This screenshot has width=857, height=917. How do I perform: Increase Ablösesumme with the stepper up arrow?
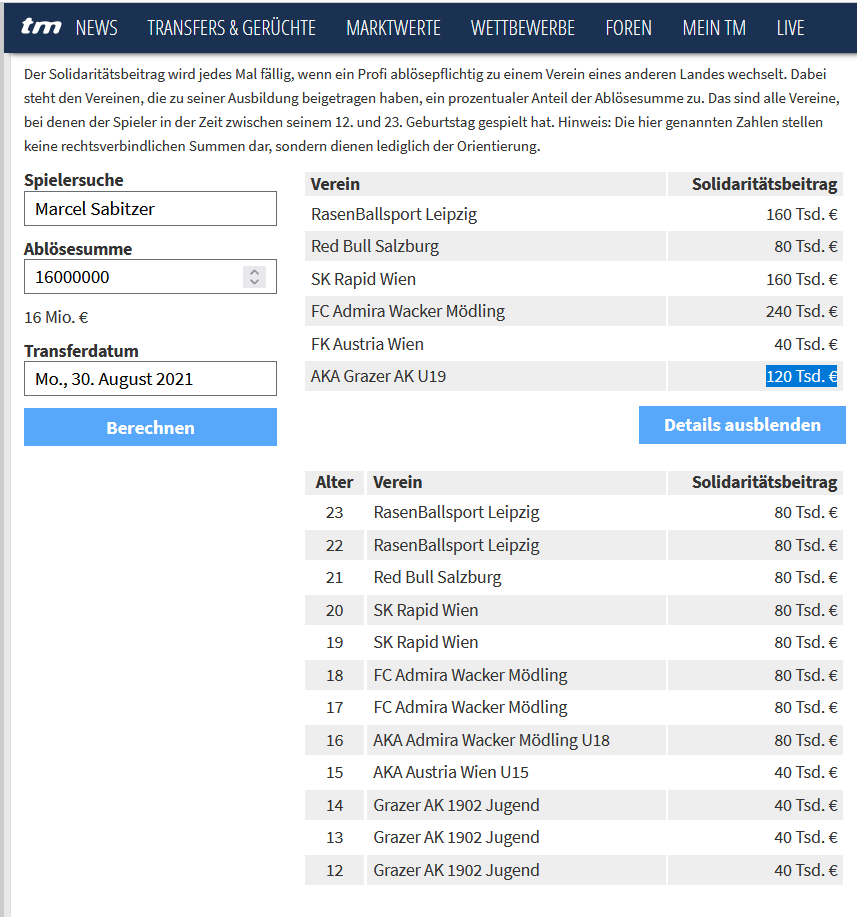pyautogui.click(x=254, y=272)
